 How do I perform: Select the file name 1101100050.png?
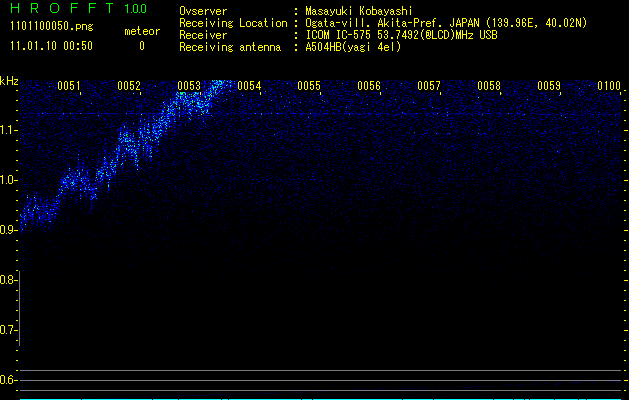click(x=51, y=27)
